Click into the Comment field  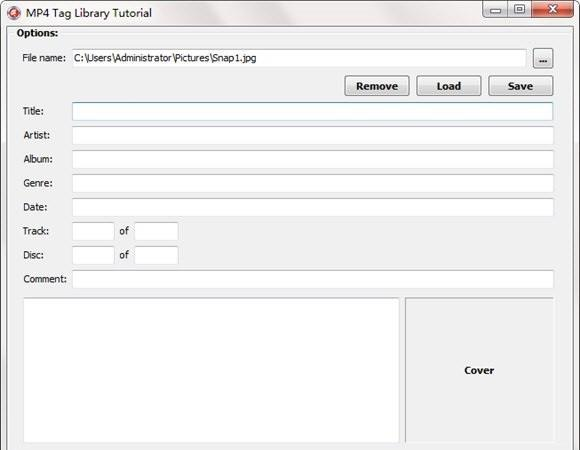(x=313, y=279)
